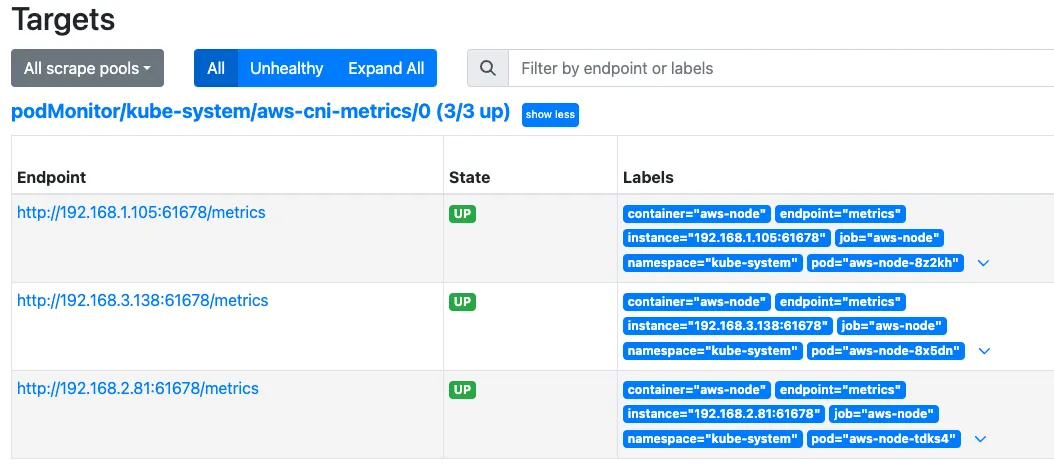
Task: Click pod="aws-node-tdks4" label
Action: [884, 439]
